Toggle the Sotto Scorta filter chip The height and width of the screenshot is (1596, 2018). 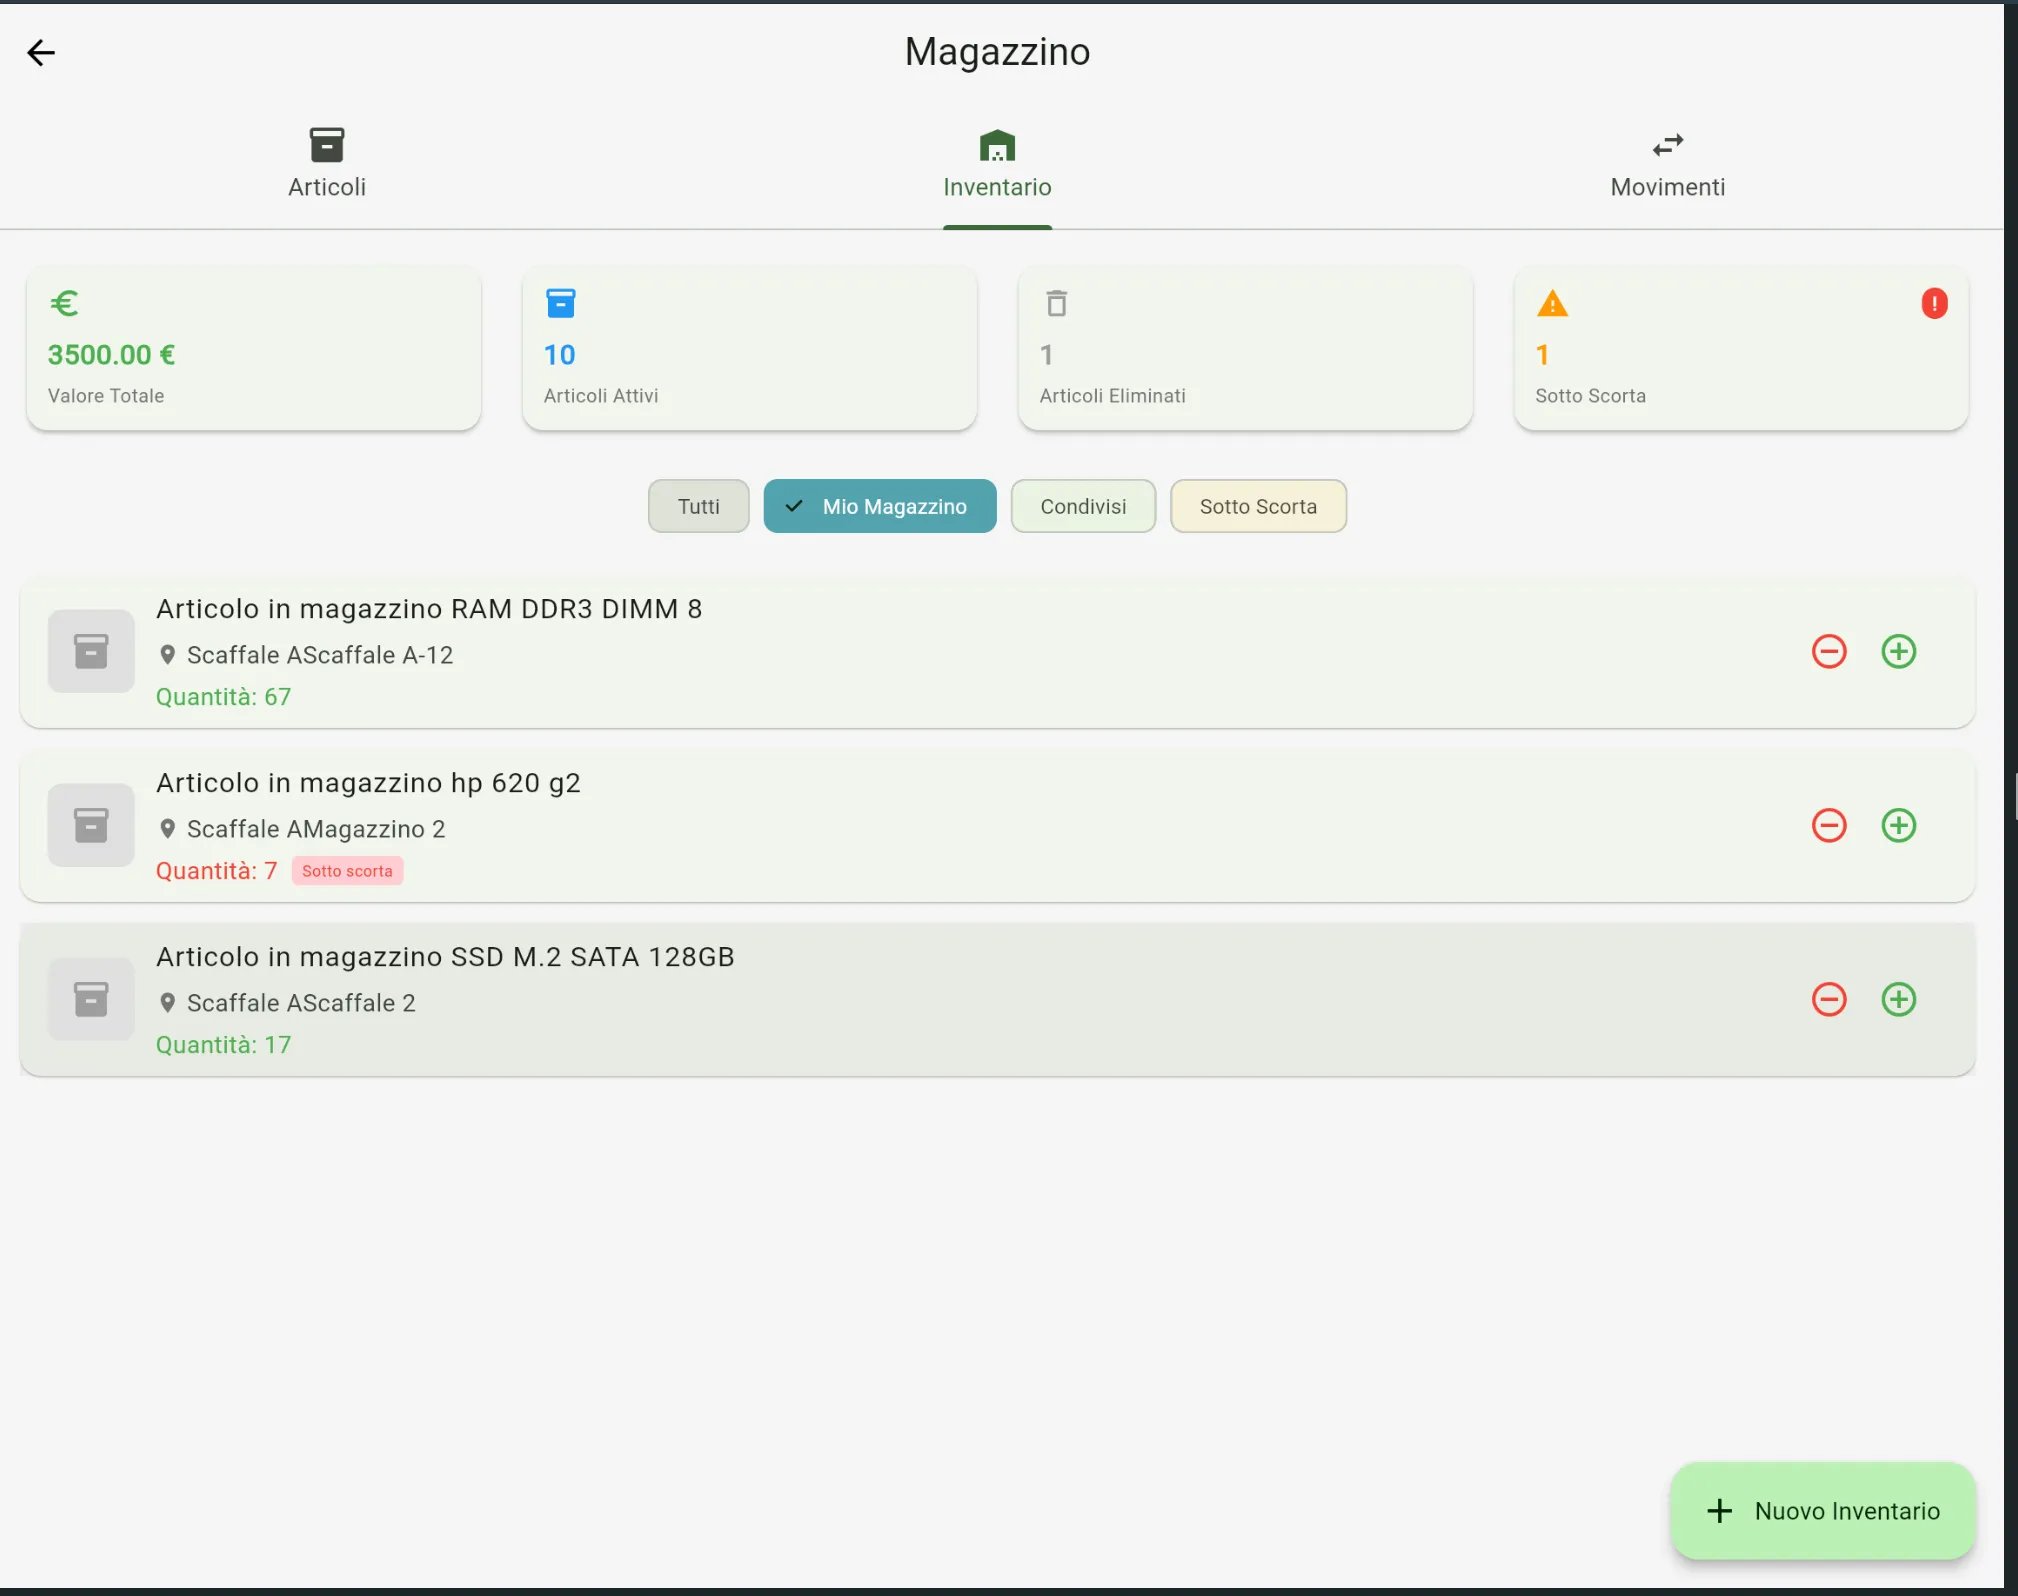1258,507
